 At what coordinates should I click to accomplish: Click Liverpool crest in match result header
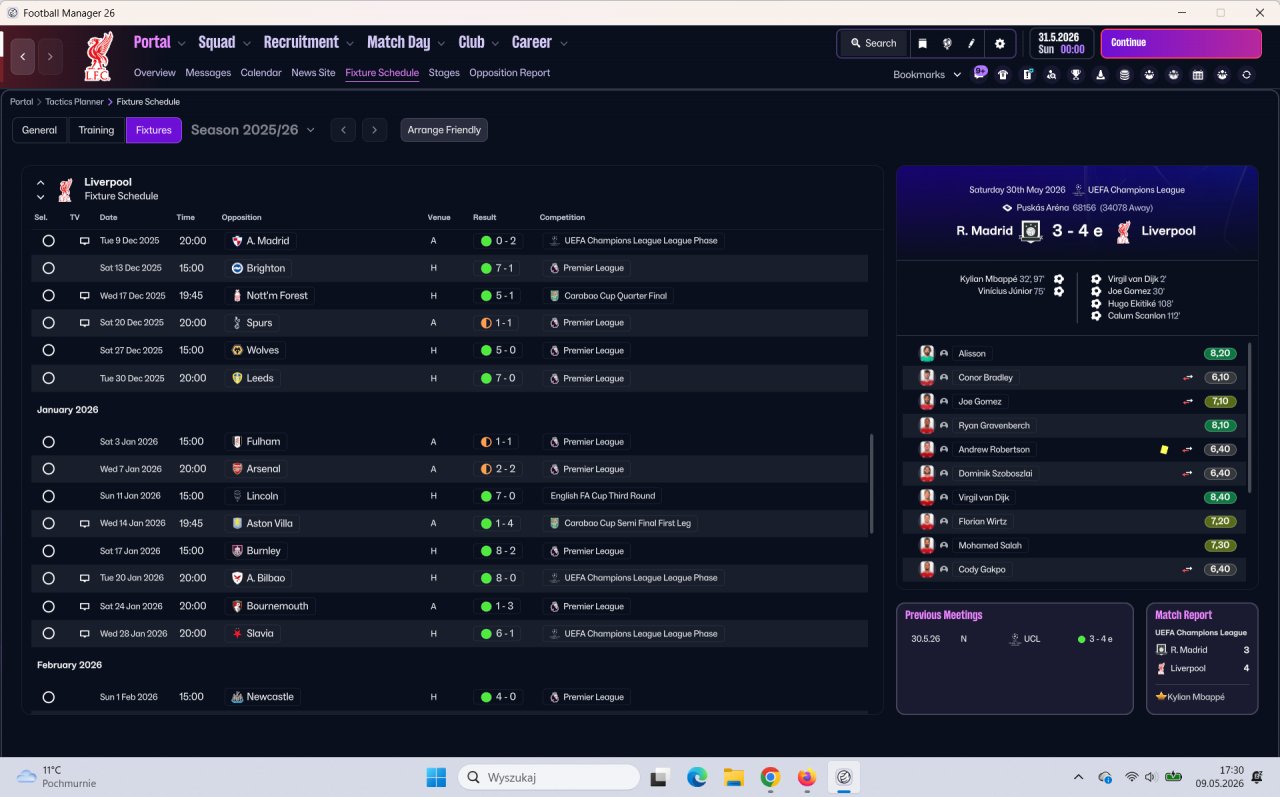click(x=1124, y=231)
